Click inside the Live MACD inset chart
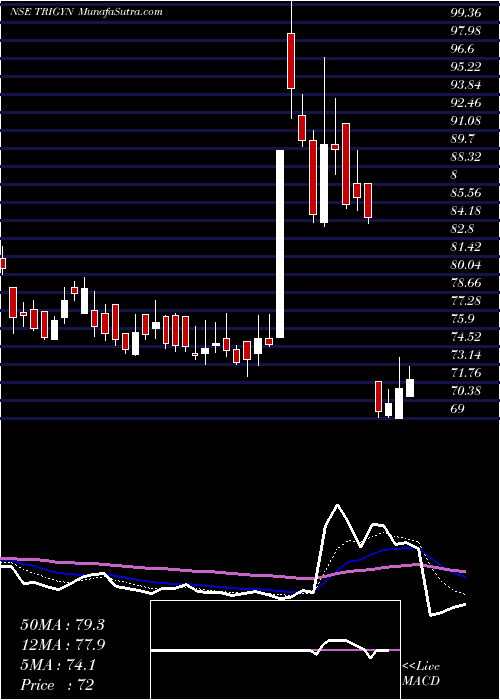Screen dimensions: 500x700 coord(275,650)
